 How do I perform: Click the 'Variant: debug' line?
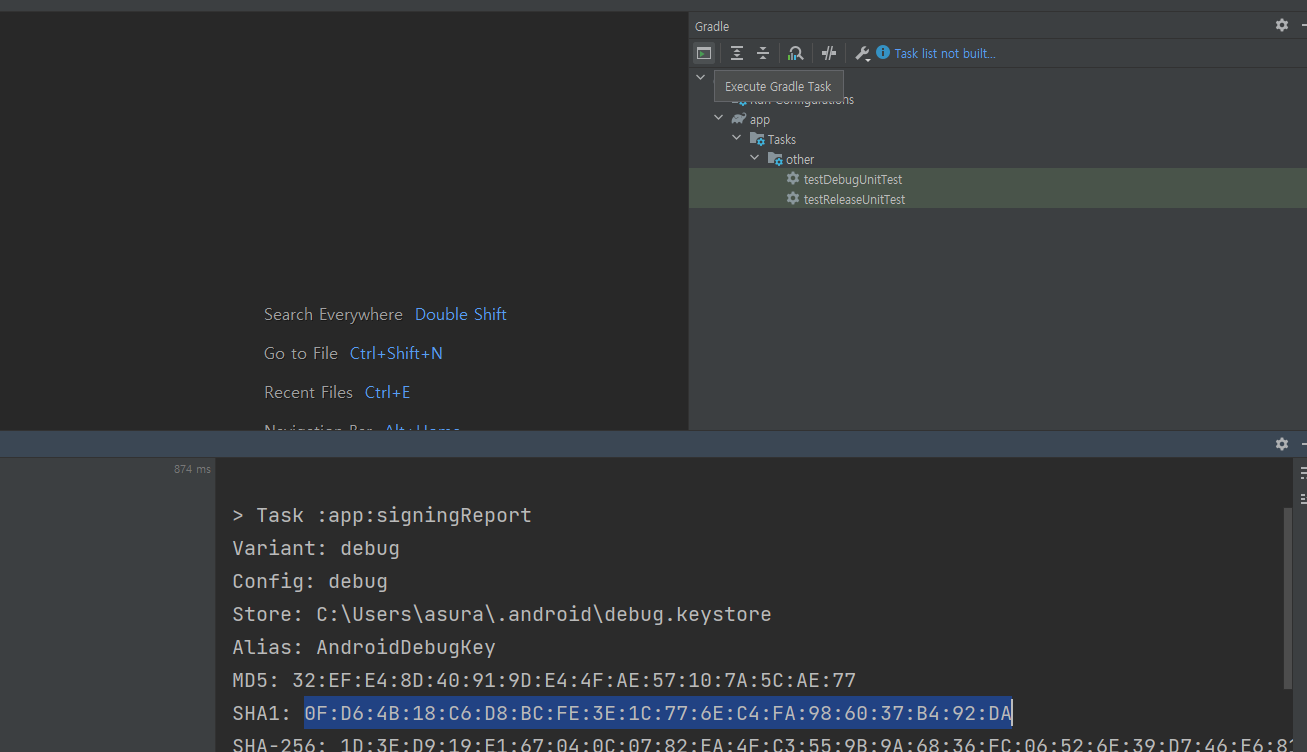(316, 549)
